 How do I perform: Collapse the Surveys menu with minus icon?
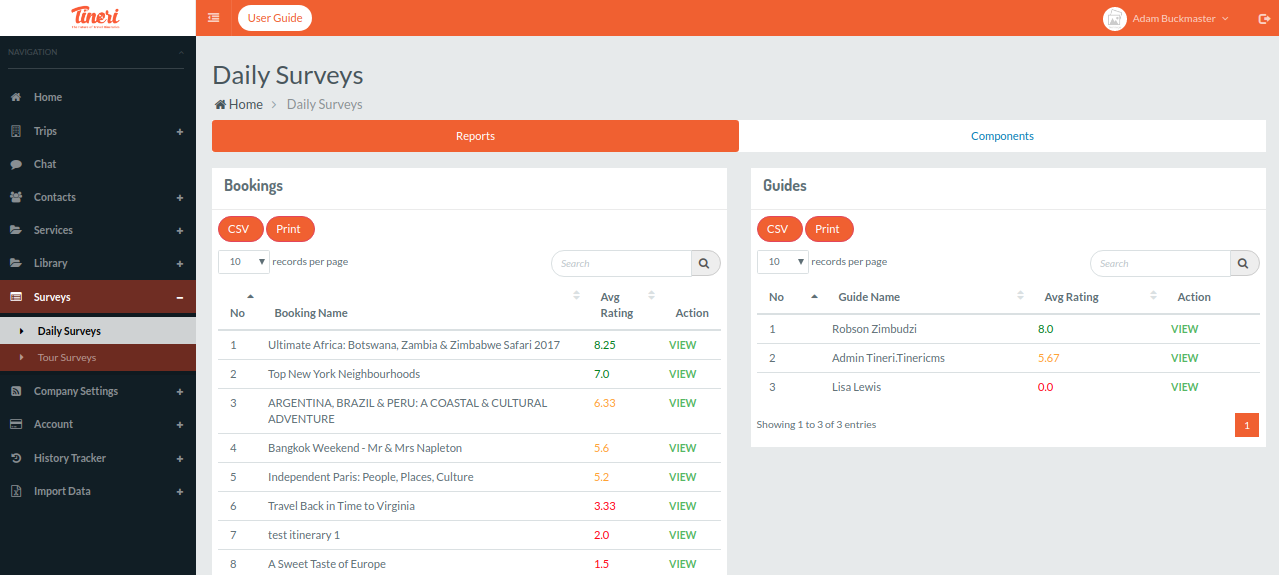(180, 297)
